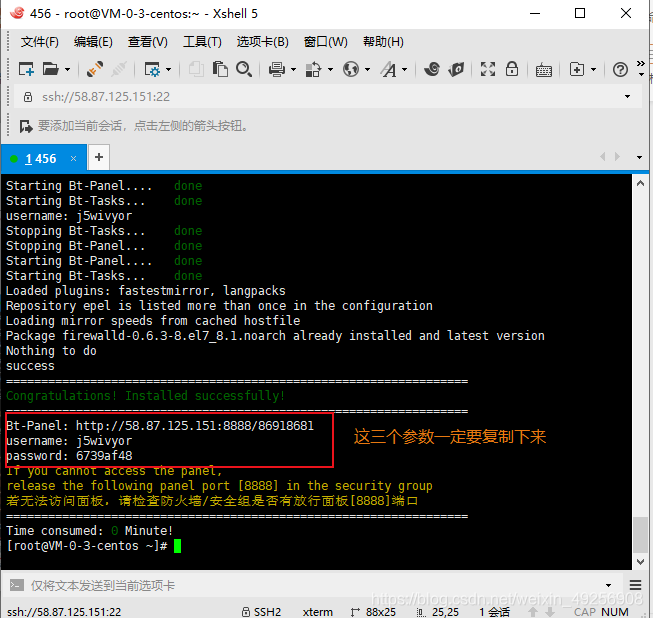Click the Lock screen padlock icon

point(512,69)
